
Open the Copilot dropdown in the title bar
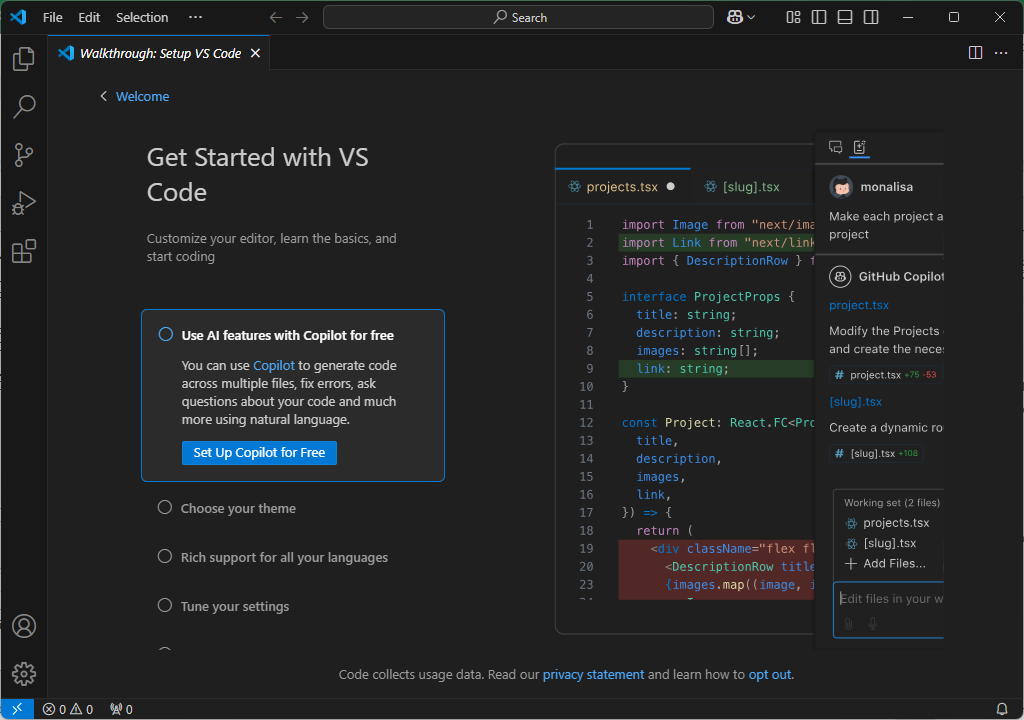coord(741,17)
